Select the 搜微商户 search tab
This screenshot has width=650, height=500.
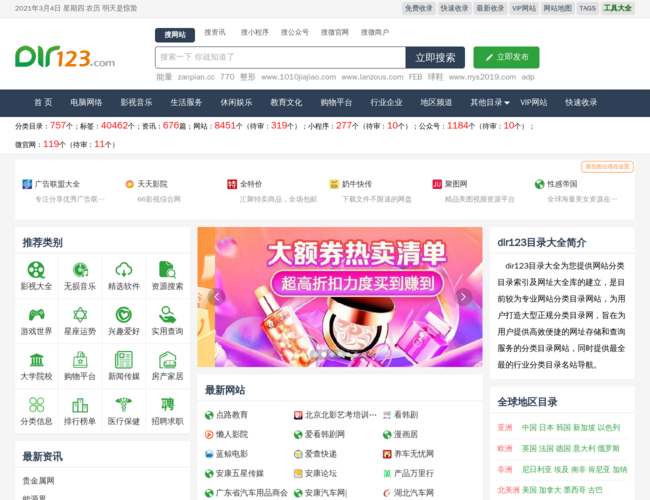pos(375,32)
